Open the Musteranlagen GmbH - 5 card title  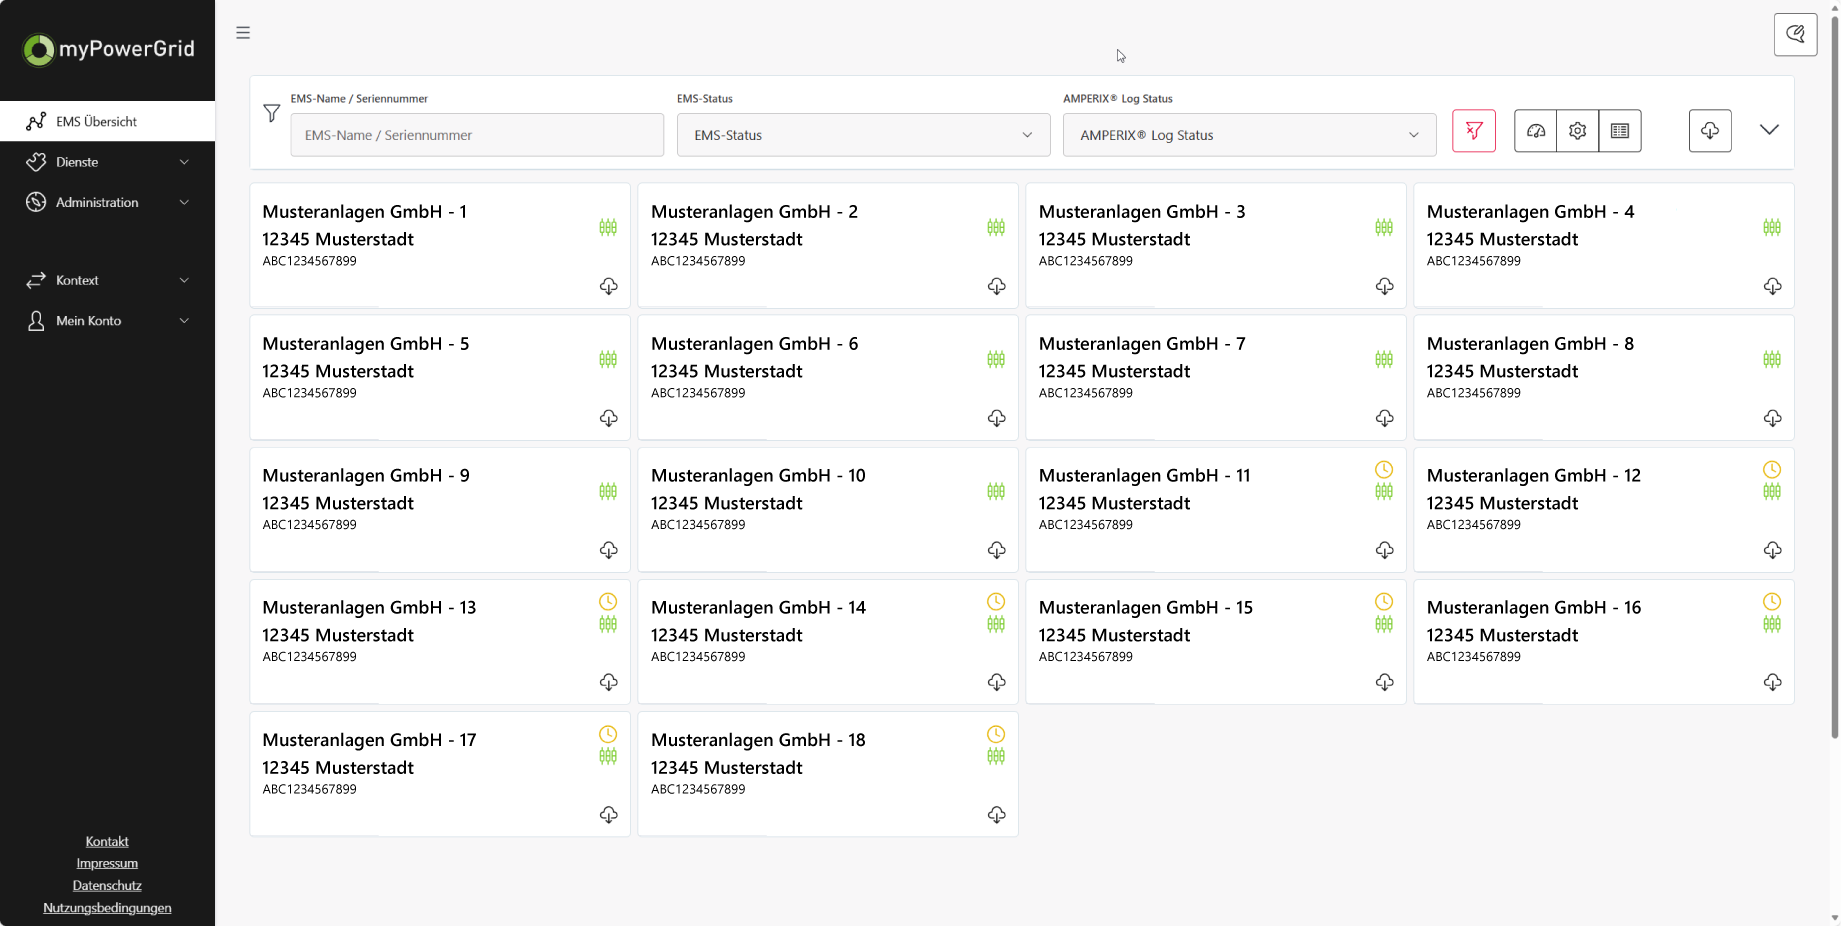click(366, 344)
